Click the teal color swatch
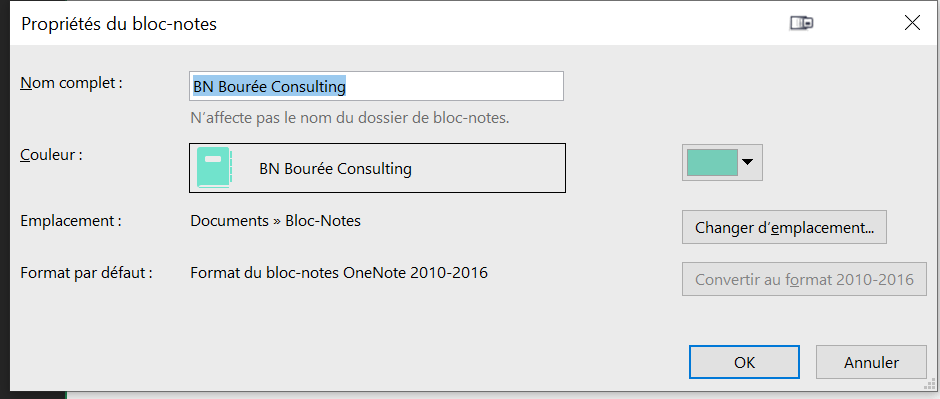Image resolution: width=940 pixels, height=399 pixels. pos(712,162)
